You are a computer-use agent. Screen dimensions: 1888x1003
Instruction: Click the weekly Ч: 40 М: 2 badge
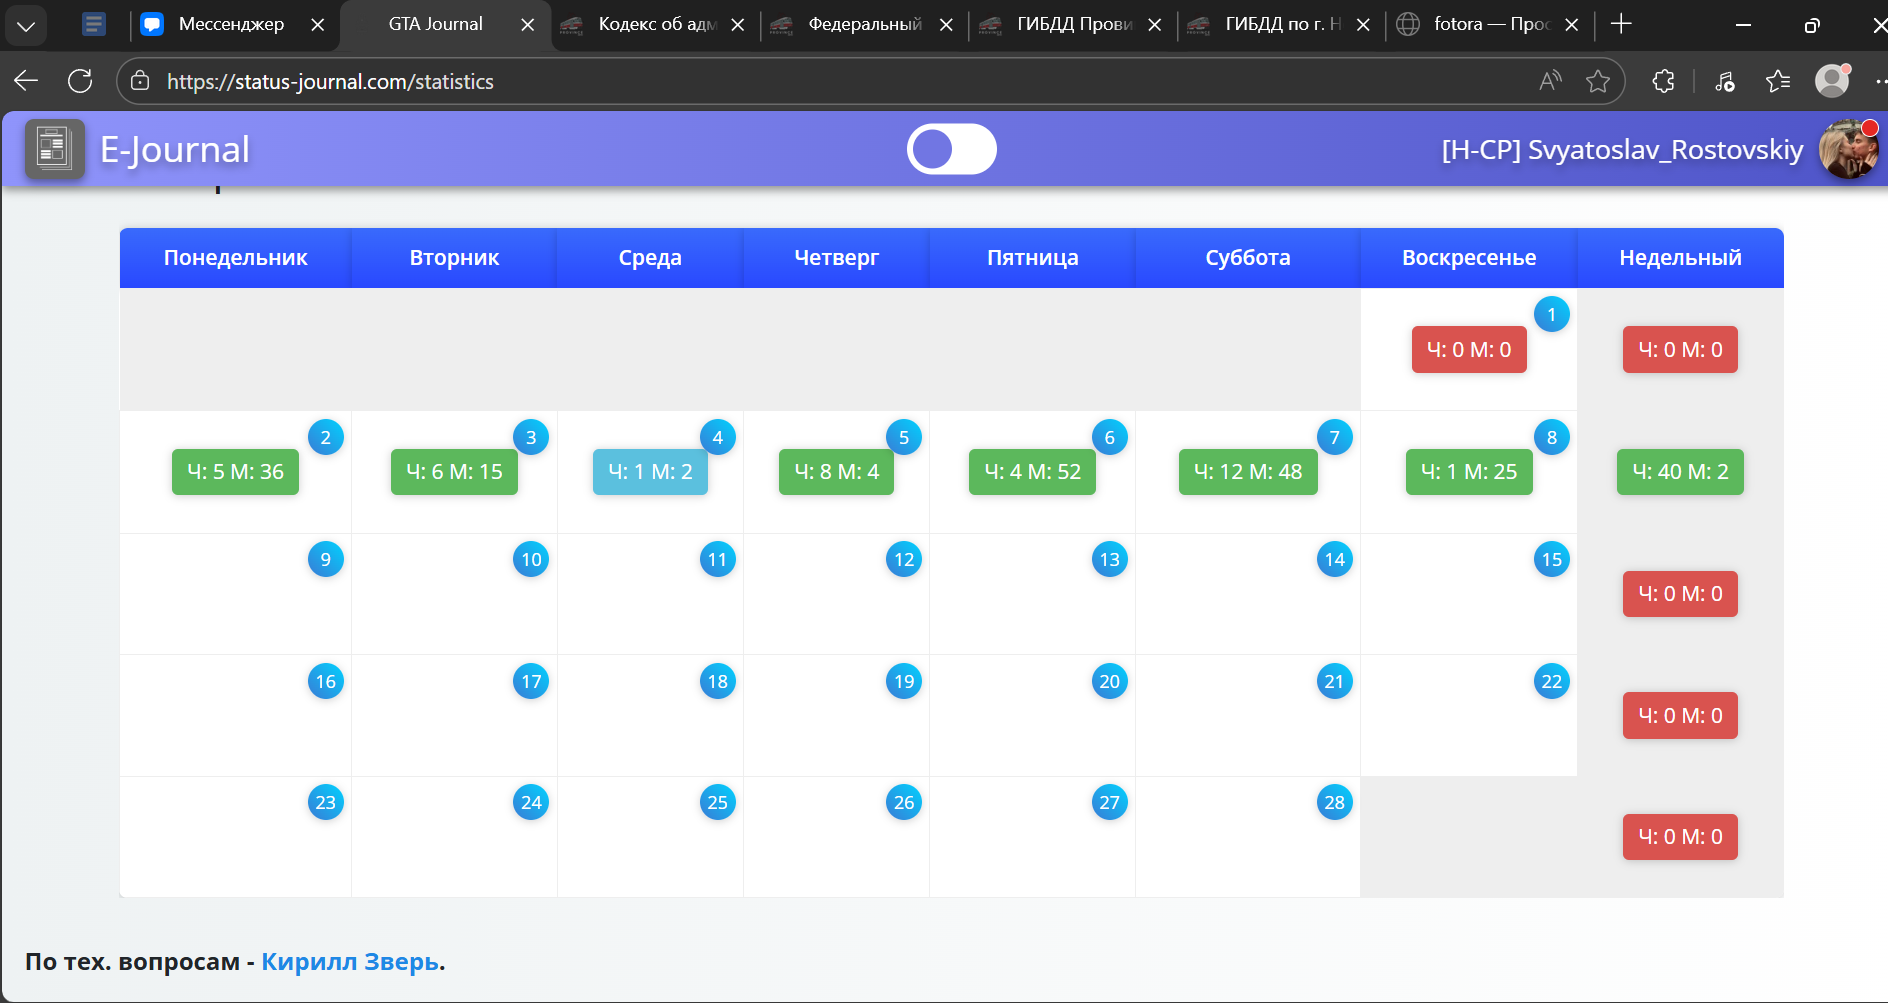pyautogui.click(x=1679, y=472)
